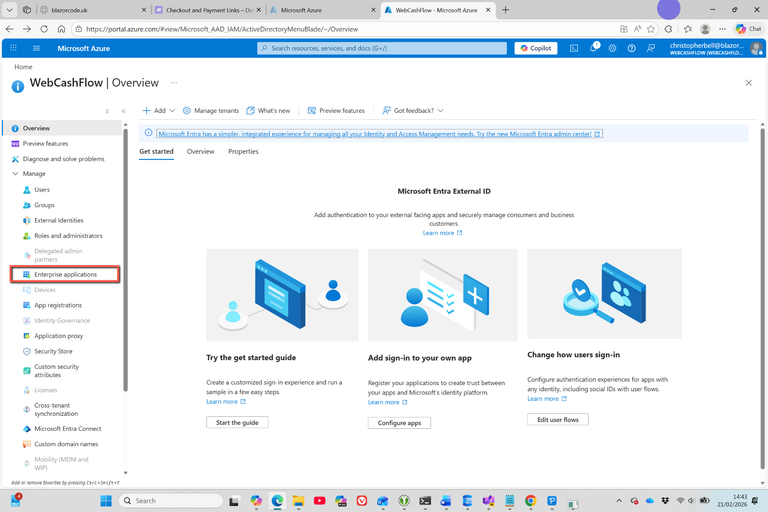Click the Copilot button in header
This screenshot has height=512, width=768.
pos(536,48)
